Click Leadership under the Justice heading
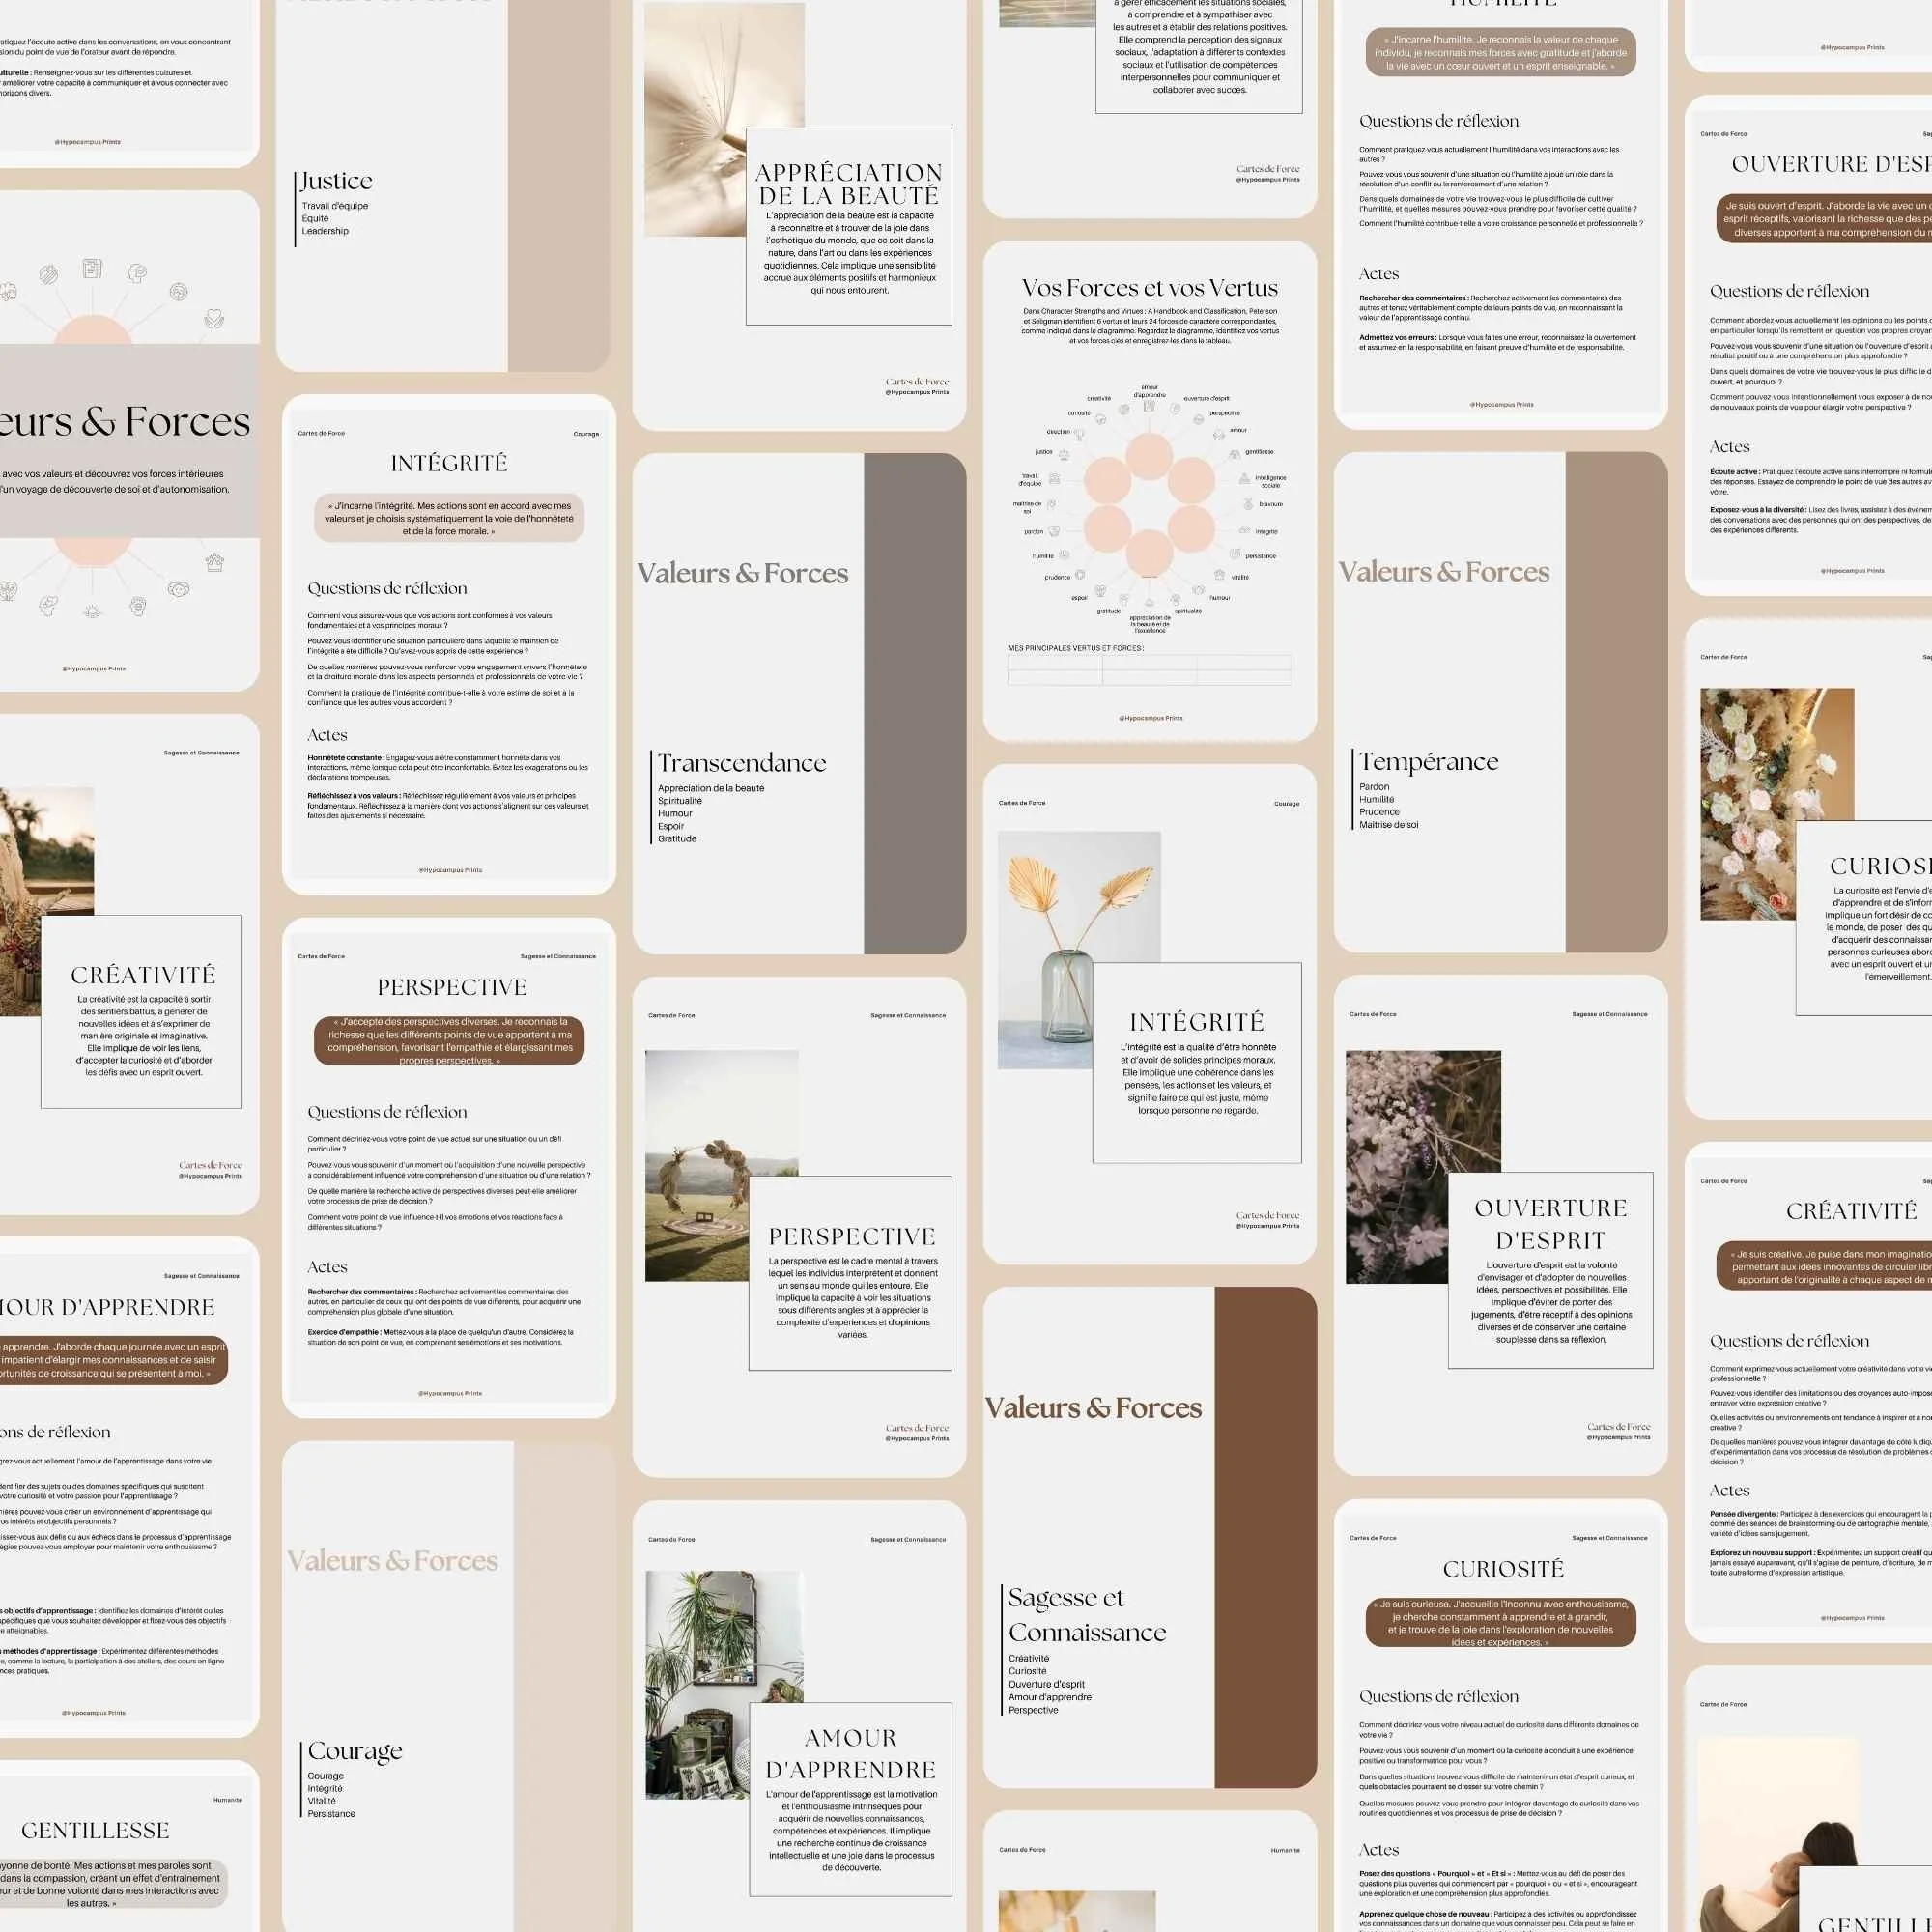Screen dimensions: 1932x1932 click(325, 231)
